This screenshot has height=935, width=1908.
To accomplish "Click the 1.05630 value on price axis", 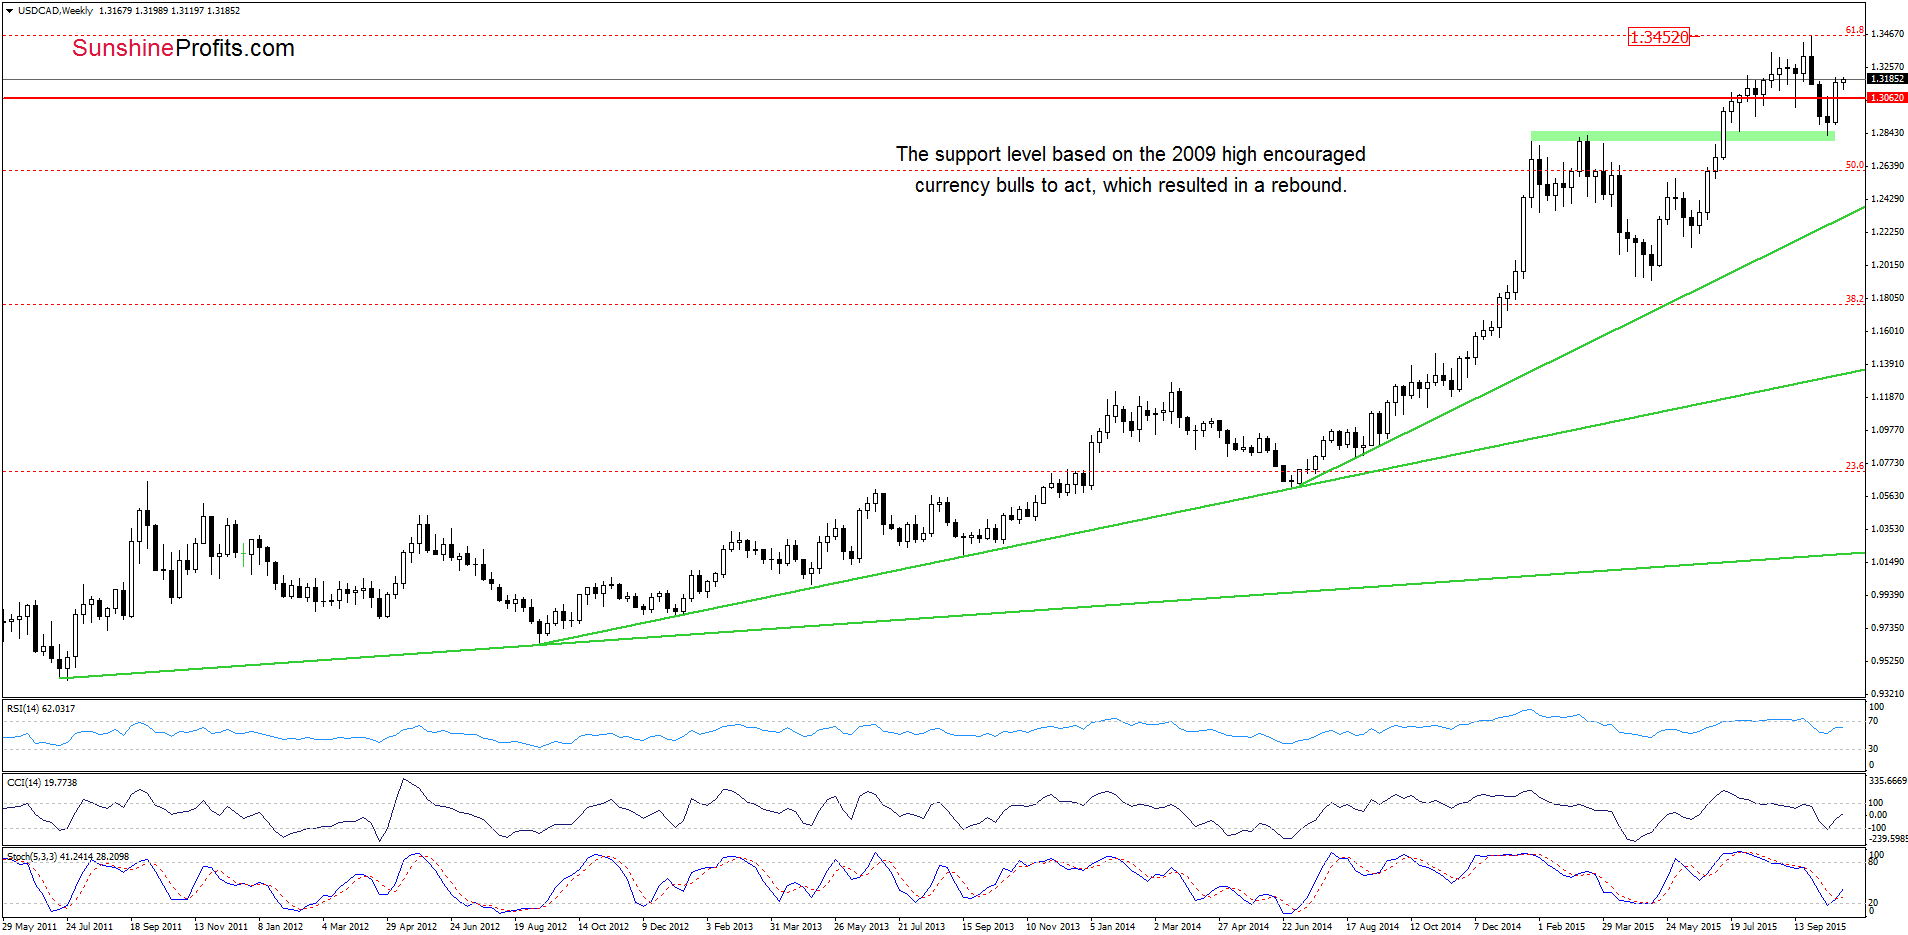I will pyautogui.click(x=1887, y=495).
